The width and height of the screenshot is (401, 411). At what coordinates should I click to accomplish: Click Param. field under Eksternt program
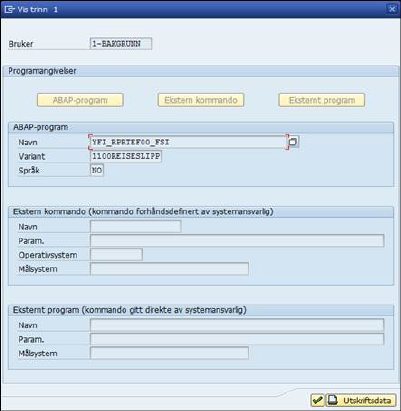[237, 339]
